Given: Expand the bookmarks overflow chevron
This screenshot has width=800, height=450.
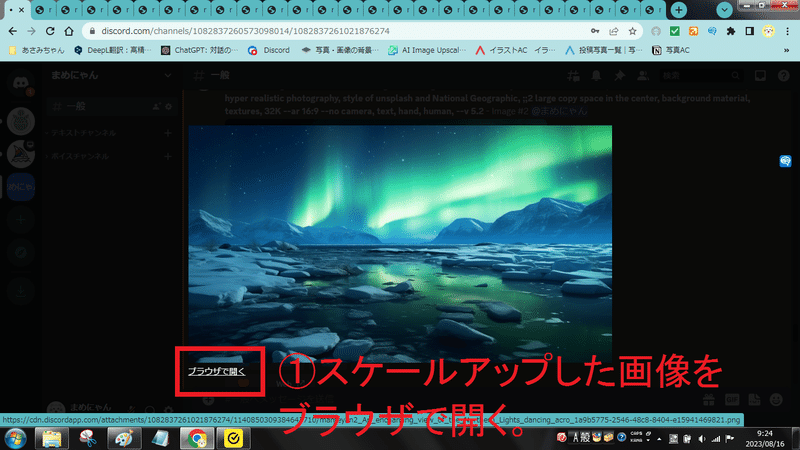Looking at the screenshot, I should [786, 50].
